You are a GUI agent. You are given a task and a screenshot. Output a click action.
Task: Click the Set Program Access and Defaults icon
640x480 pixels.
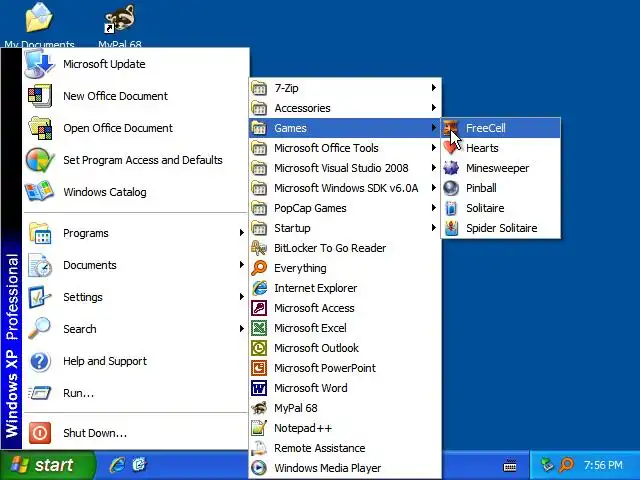[40, 160]
